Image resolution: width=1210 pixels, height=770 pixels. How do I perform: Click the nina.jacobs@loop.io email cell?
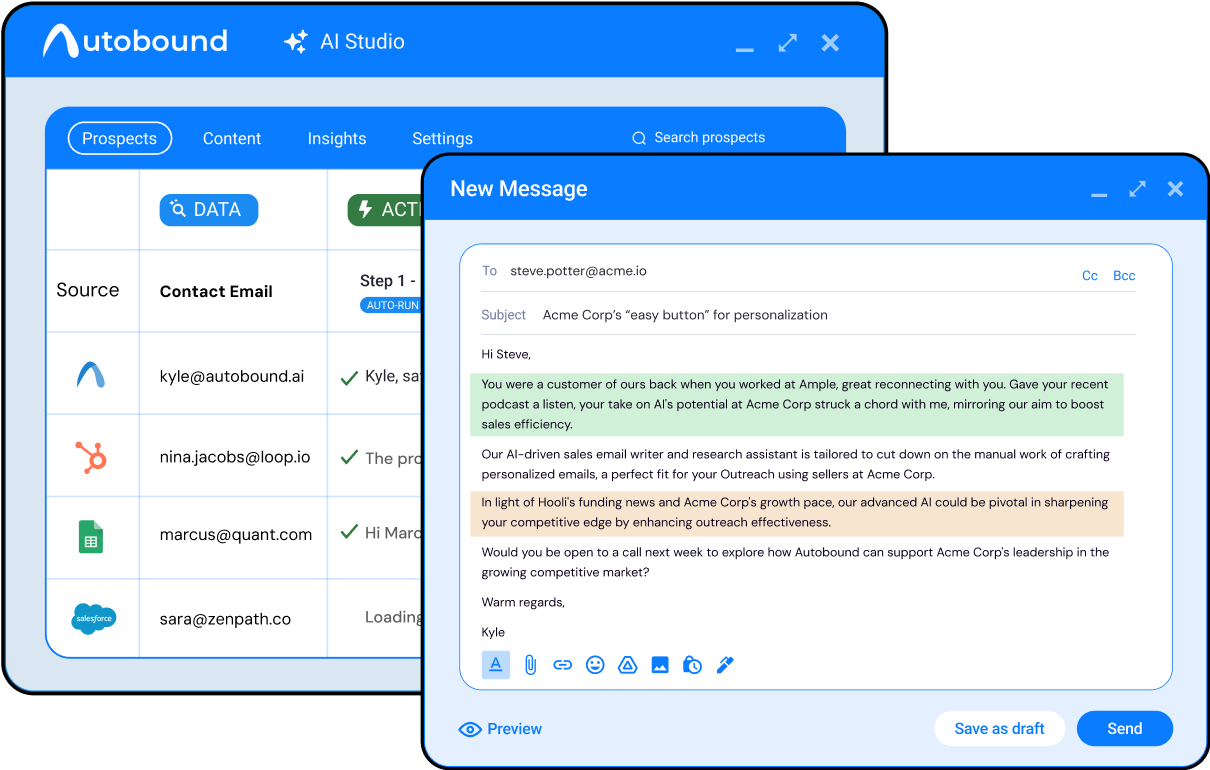click(x=235, y=457)
